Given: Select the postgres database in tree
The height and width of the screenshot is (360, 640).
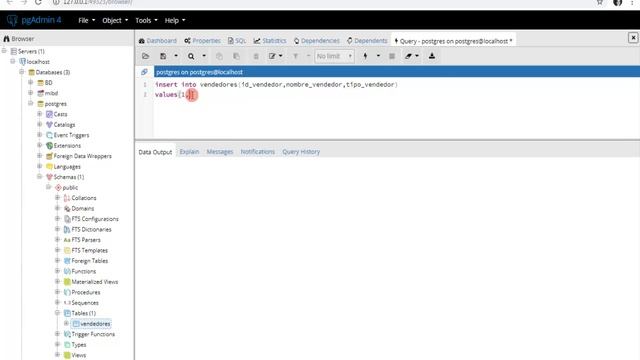Looking at the screenshot, I should (x=56, y=104).
